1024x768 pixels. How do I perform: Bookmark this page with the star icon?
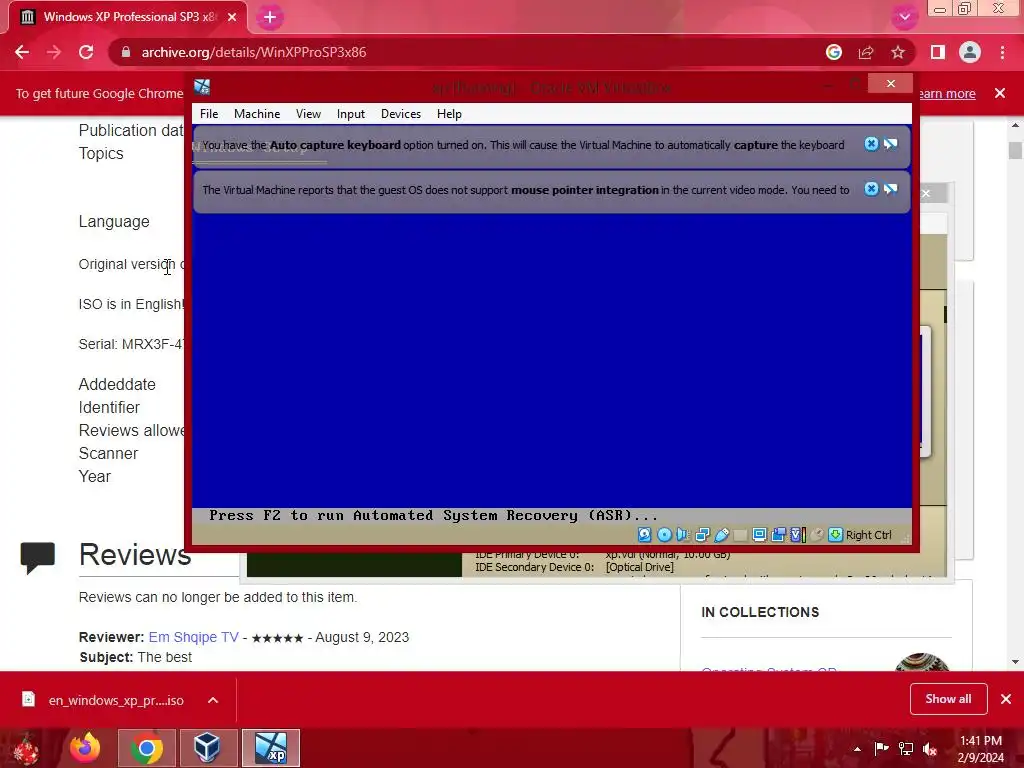coord(898,52)
